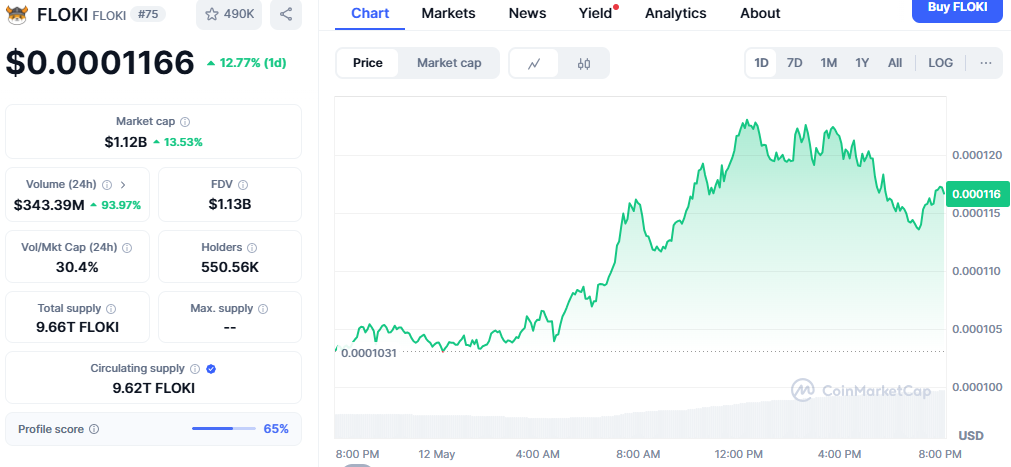Screen dimensions: 1011x467
Task: Click the 0.000116 current price tag
Action: click(x=976, y=194)
